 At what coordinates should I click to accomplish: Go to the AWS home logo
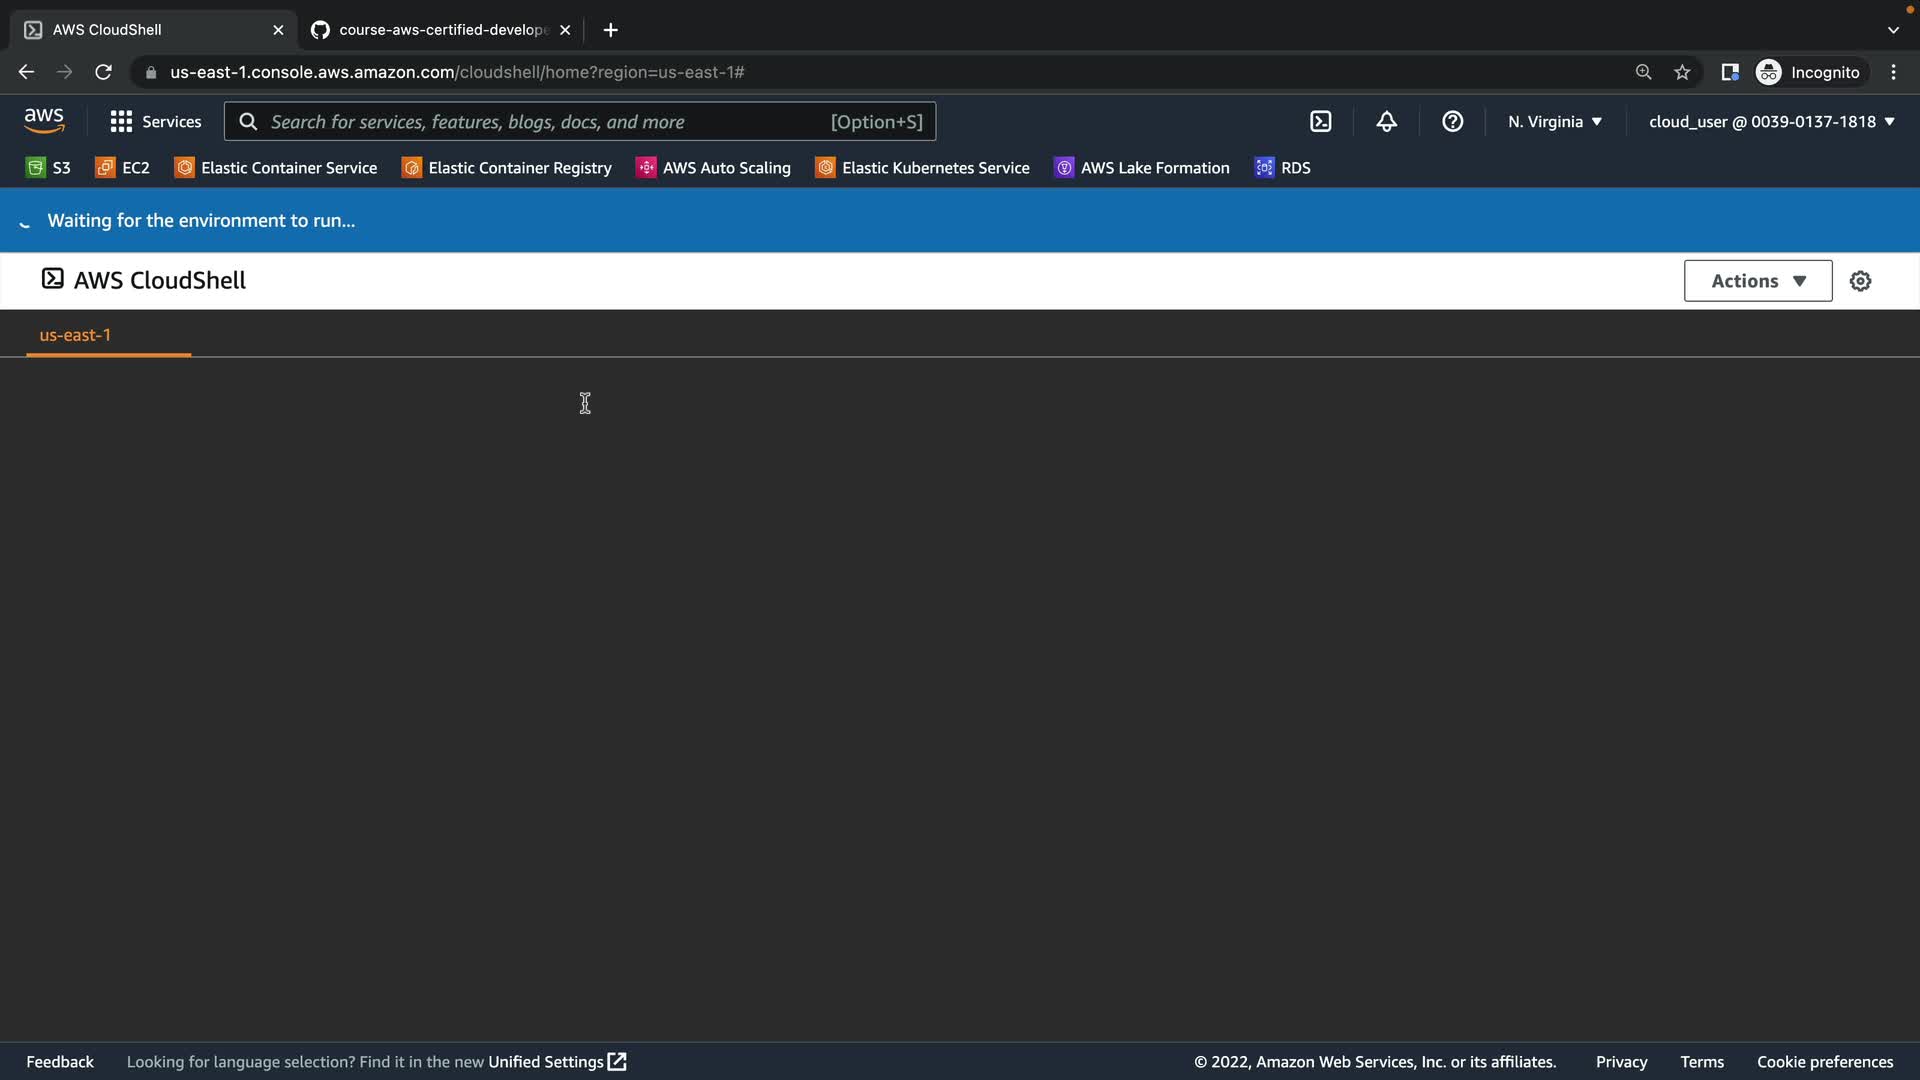44,121
